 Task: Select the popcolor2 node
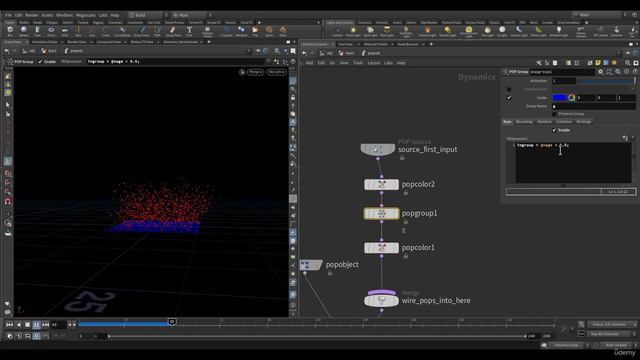coord(382,184)
